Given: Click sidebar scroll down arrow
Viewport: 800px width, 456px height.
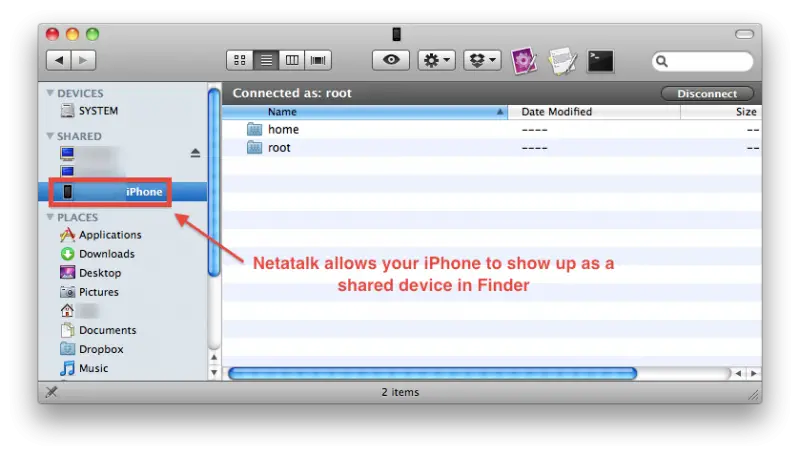Looking at the screenshot, I should [214, 372].
